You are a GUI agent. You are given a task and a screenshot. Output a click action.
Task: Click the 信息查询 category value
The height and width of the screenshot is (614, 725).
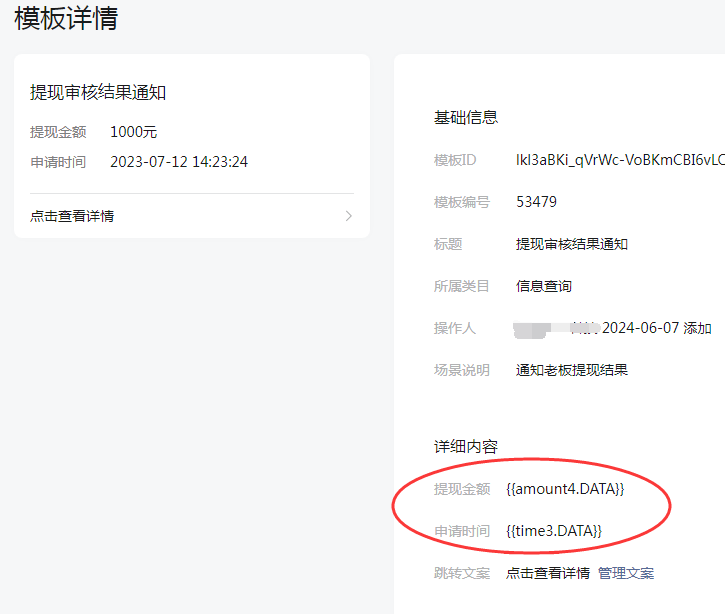pyautogui.click(x=543, y=286)
